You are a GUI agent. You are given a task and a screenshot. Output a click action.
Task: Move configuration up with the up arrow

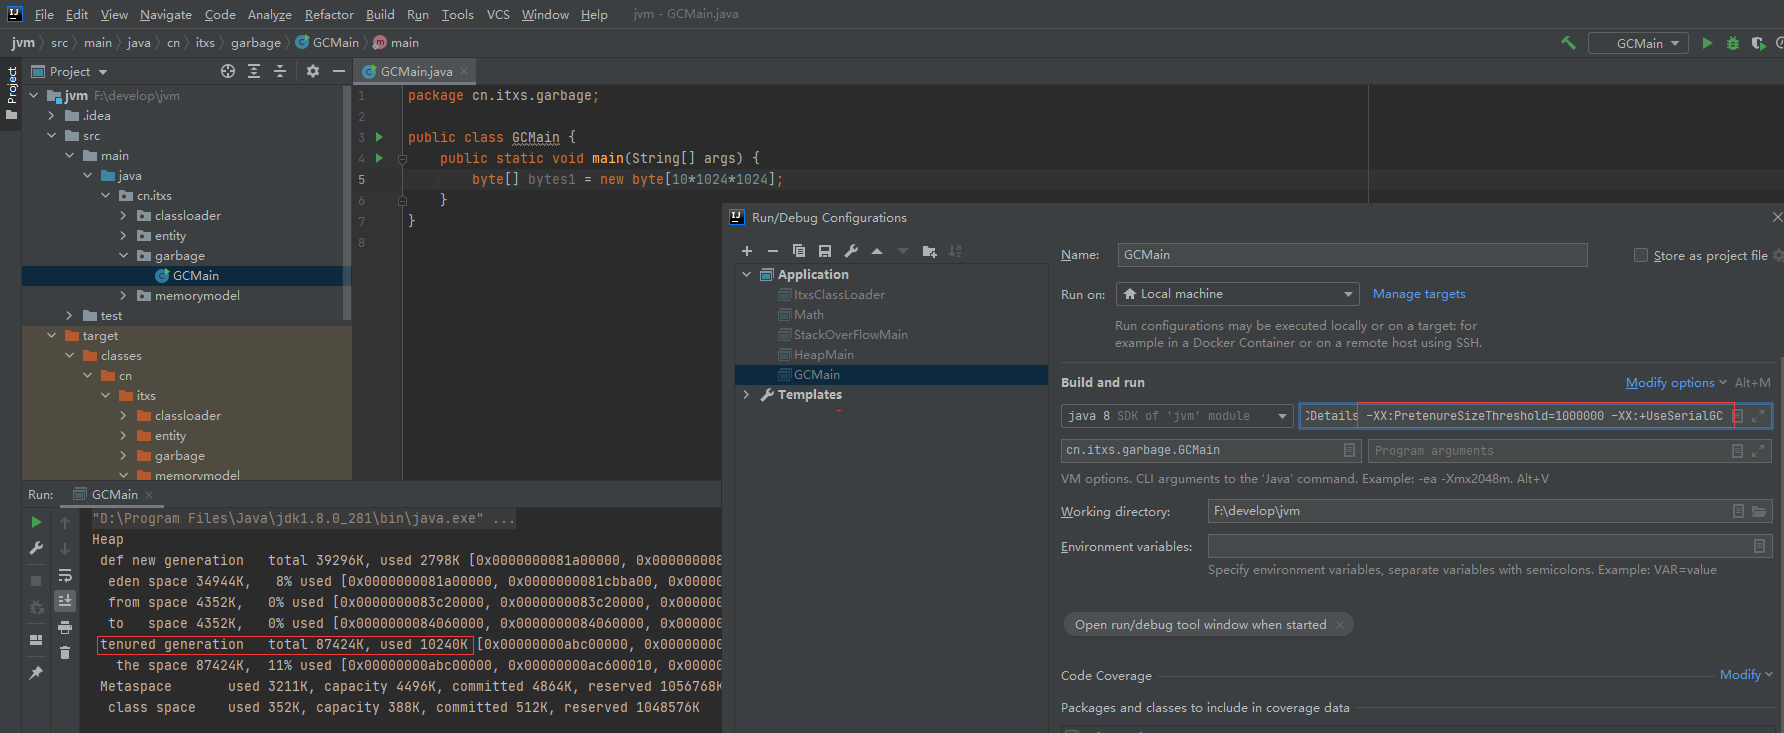(x=877, y=251)
